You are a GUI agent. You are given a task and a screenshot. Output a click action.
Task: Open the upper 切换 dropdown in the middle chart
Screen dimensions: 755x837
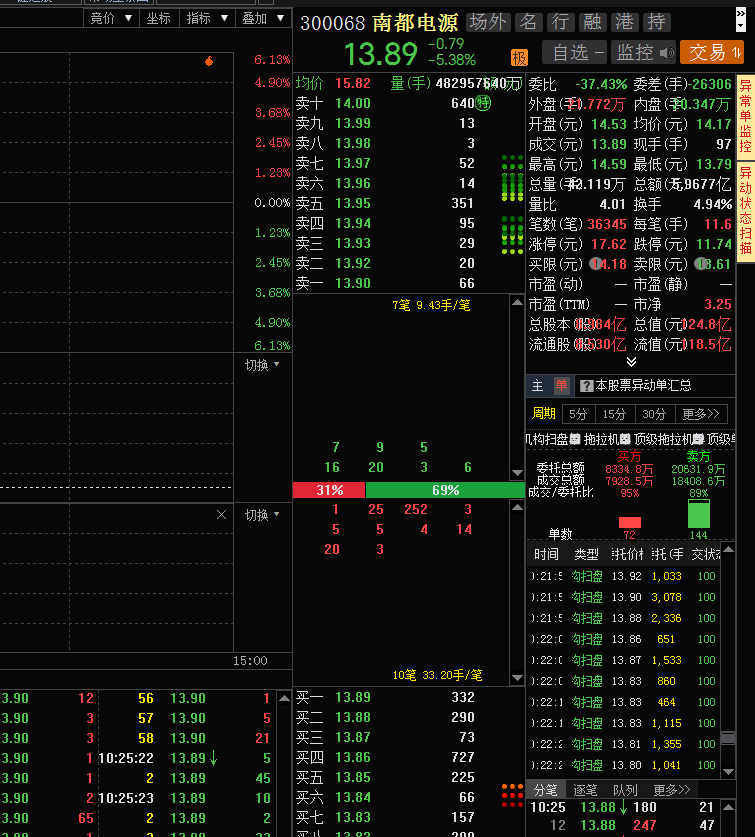262,365
